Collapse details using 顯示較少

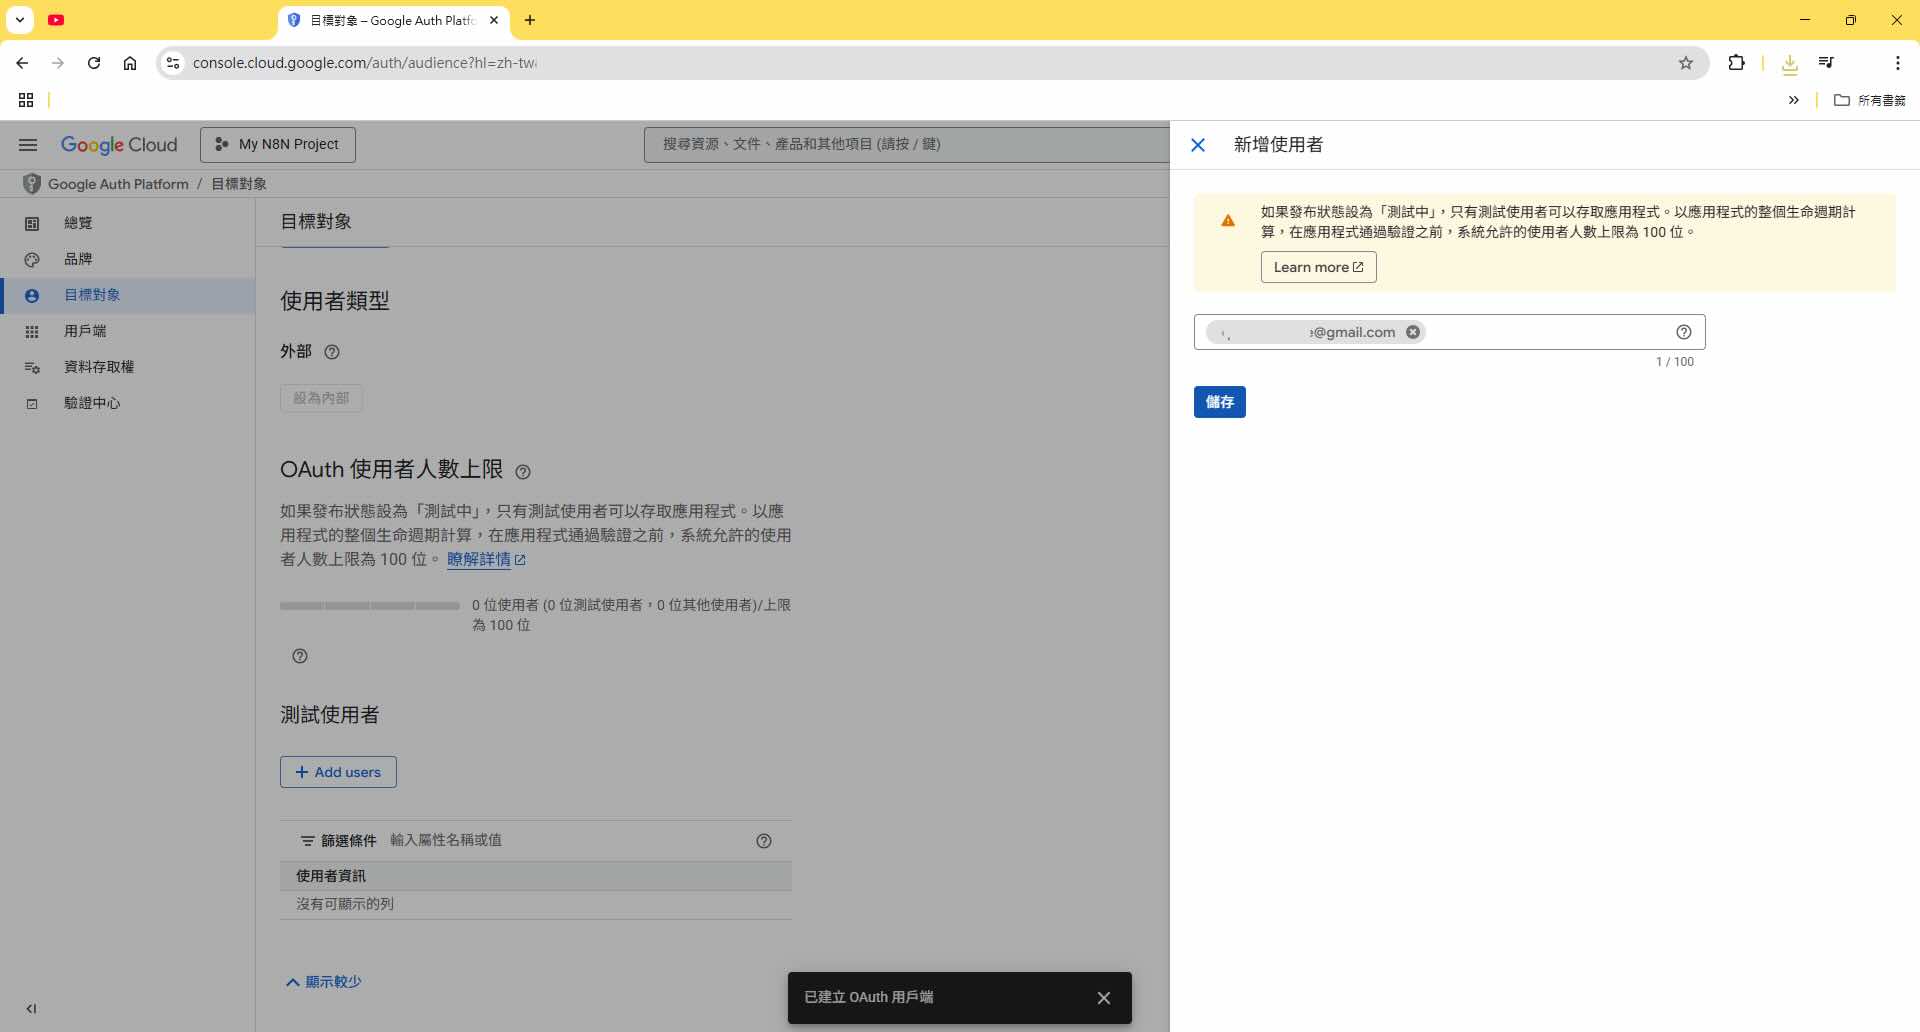click(x=322, y=982)
